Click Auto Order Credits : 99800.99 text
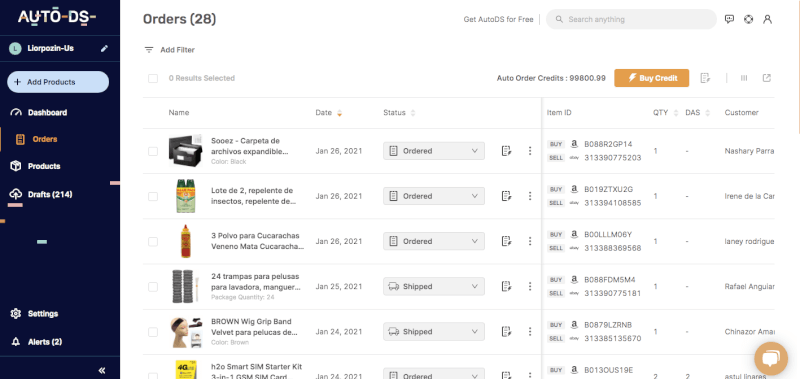 click(551, 78)
